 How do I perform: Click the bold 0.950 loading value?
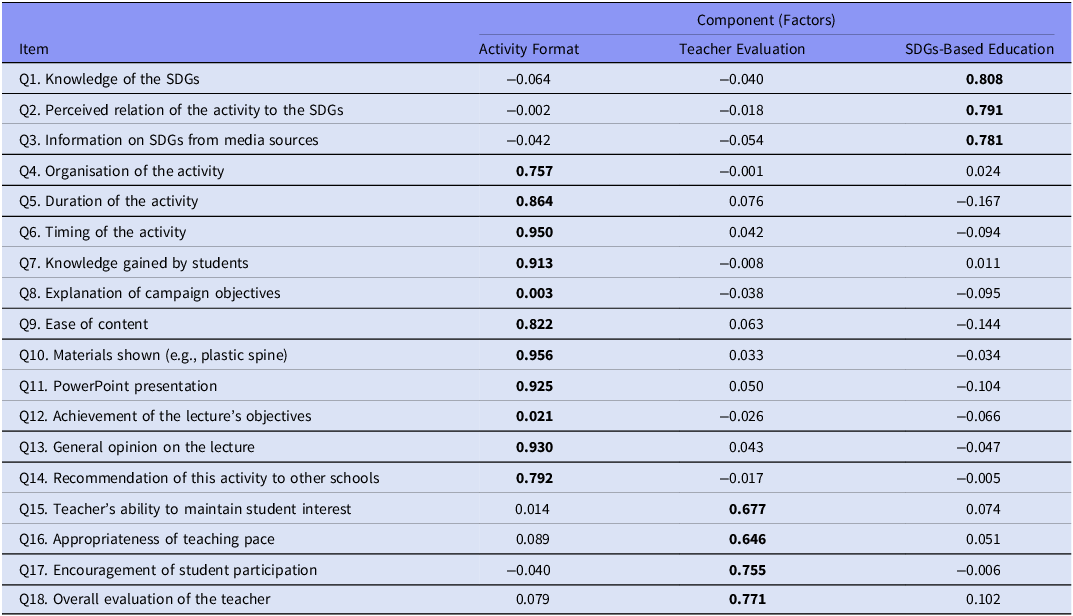click(534, 232)
